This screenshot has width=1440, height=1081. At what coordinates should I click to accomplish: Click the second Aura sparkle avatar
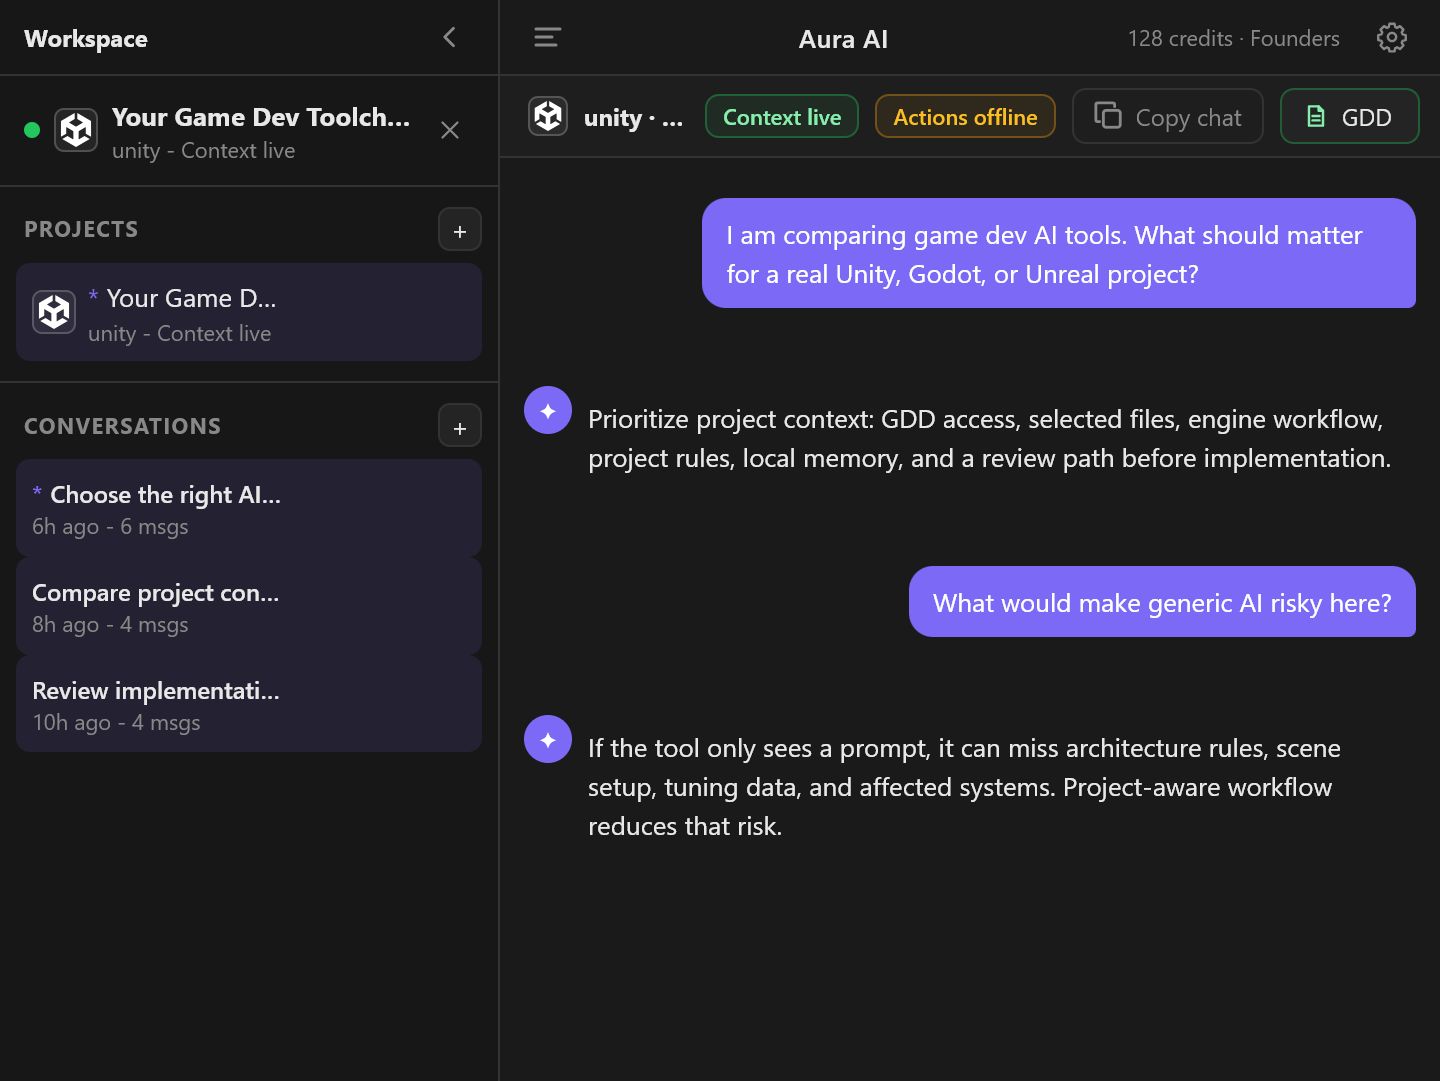(548, 739)
